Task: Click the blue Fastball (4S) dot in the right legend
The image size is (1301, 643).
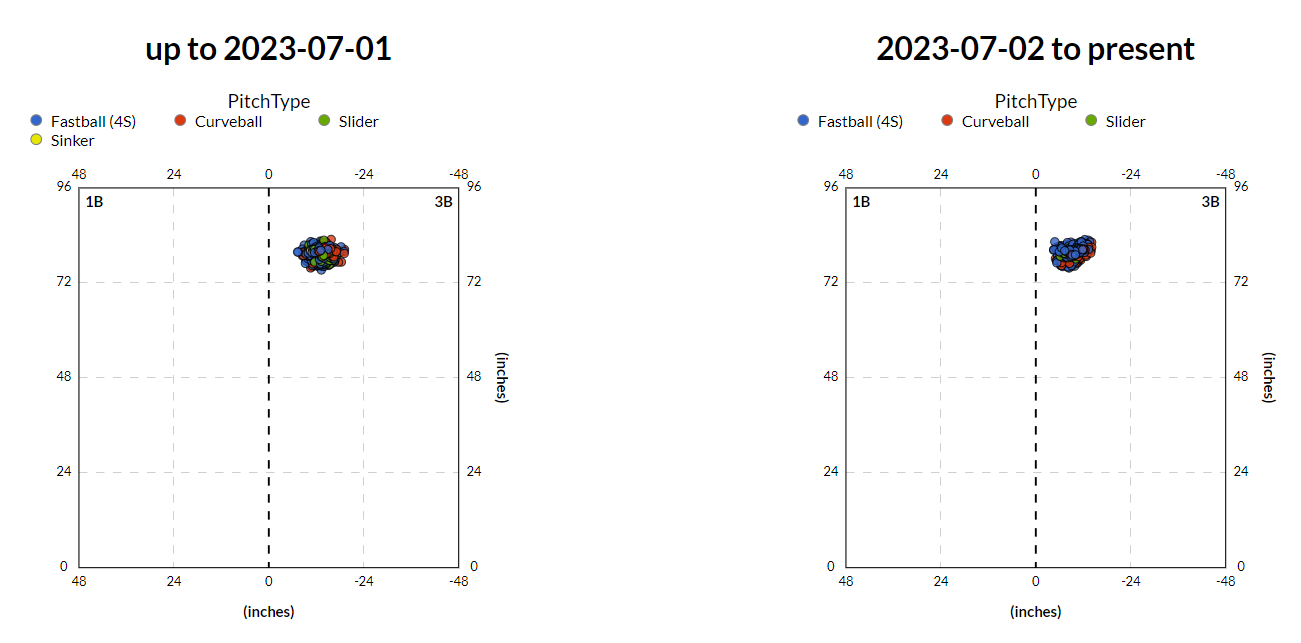Action: click(x=803, y=121)
